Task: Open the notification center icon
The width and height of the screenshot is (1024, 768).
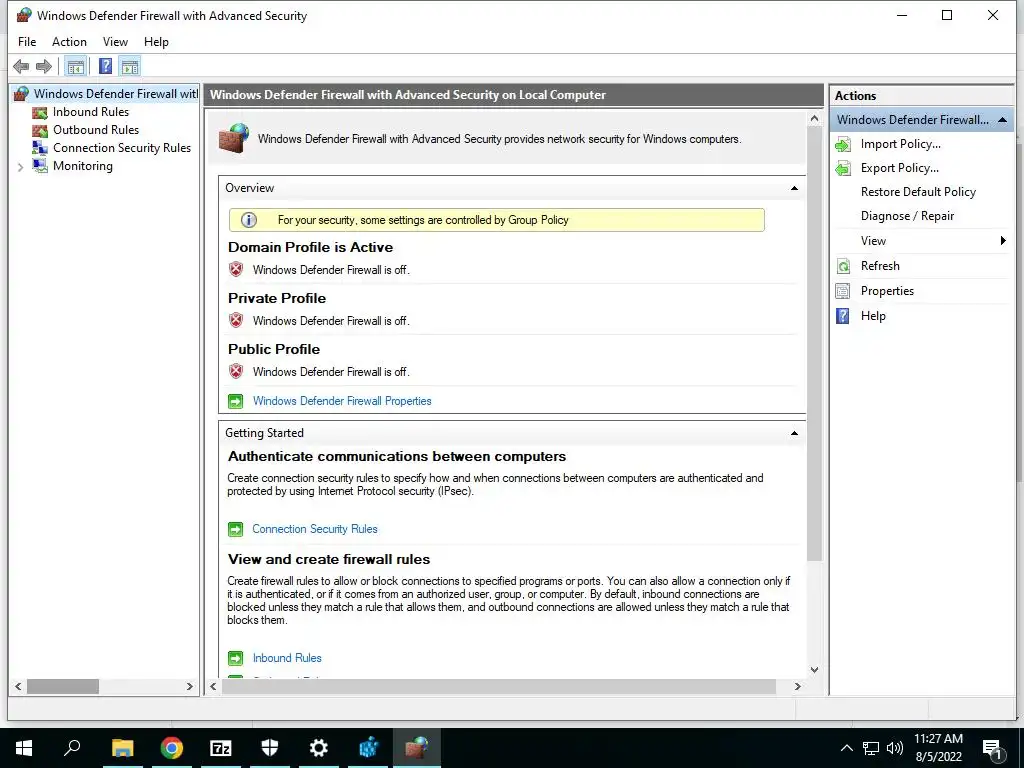Action: click(993, 749)
